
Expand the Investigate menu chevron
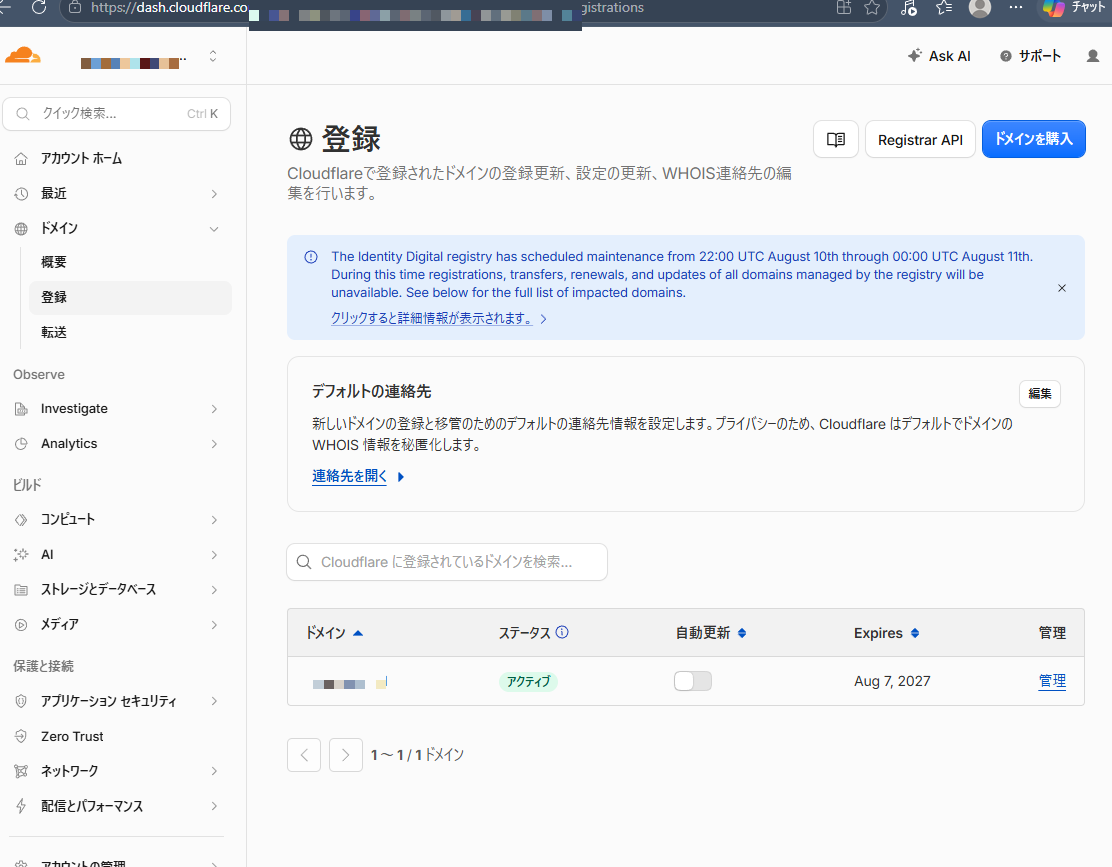click(213, 409)
